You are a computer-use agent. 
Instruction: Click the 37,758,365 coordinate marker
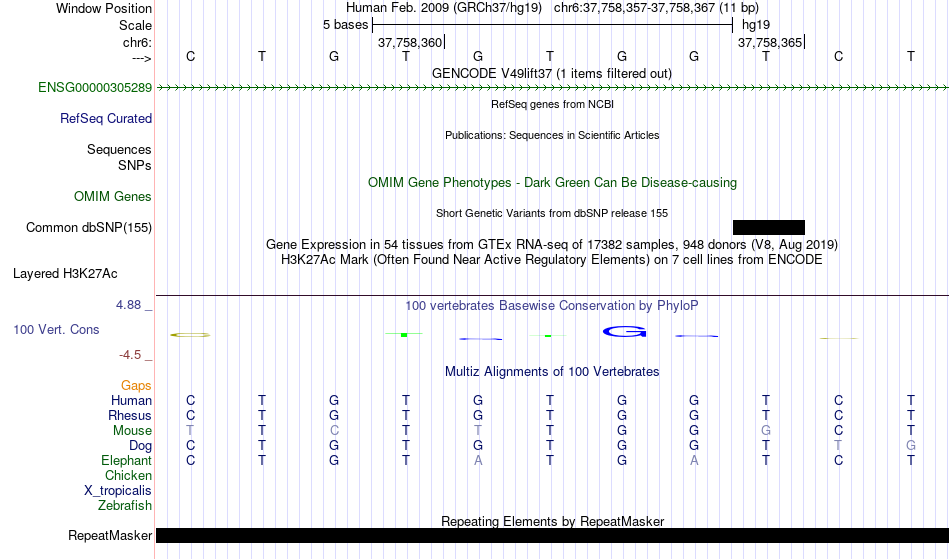pyautogui.click(x=770, y=42)
